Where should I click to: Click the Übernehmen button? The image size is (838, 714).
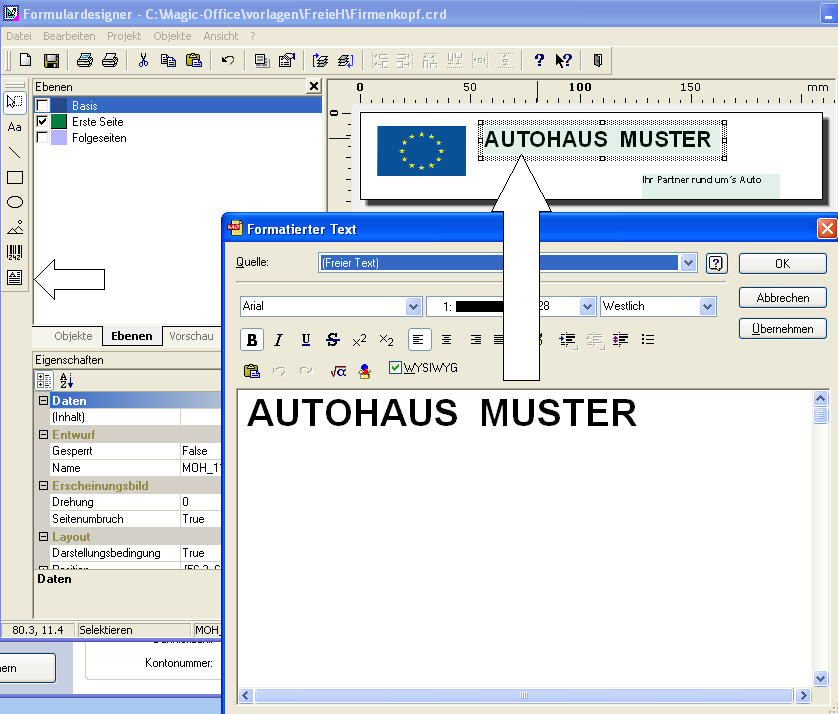(782, 329)
